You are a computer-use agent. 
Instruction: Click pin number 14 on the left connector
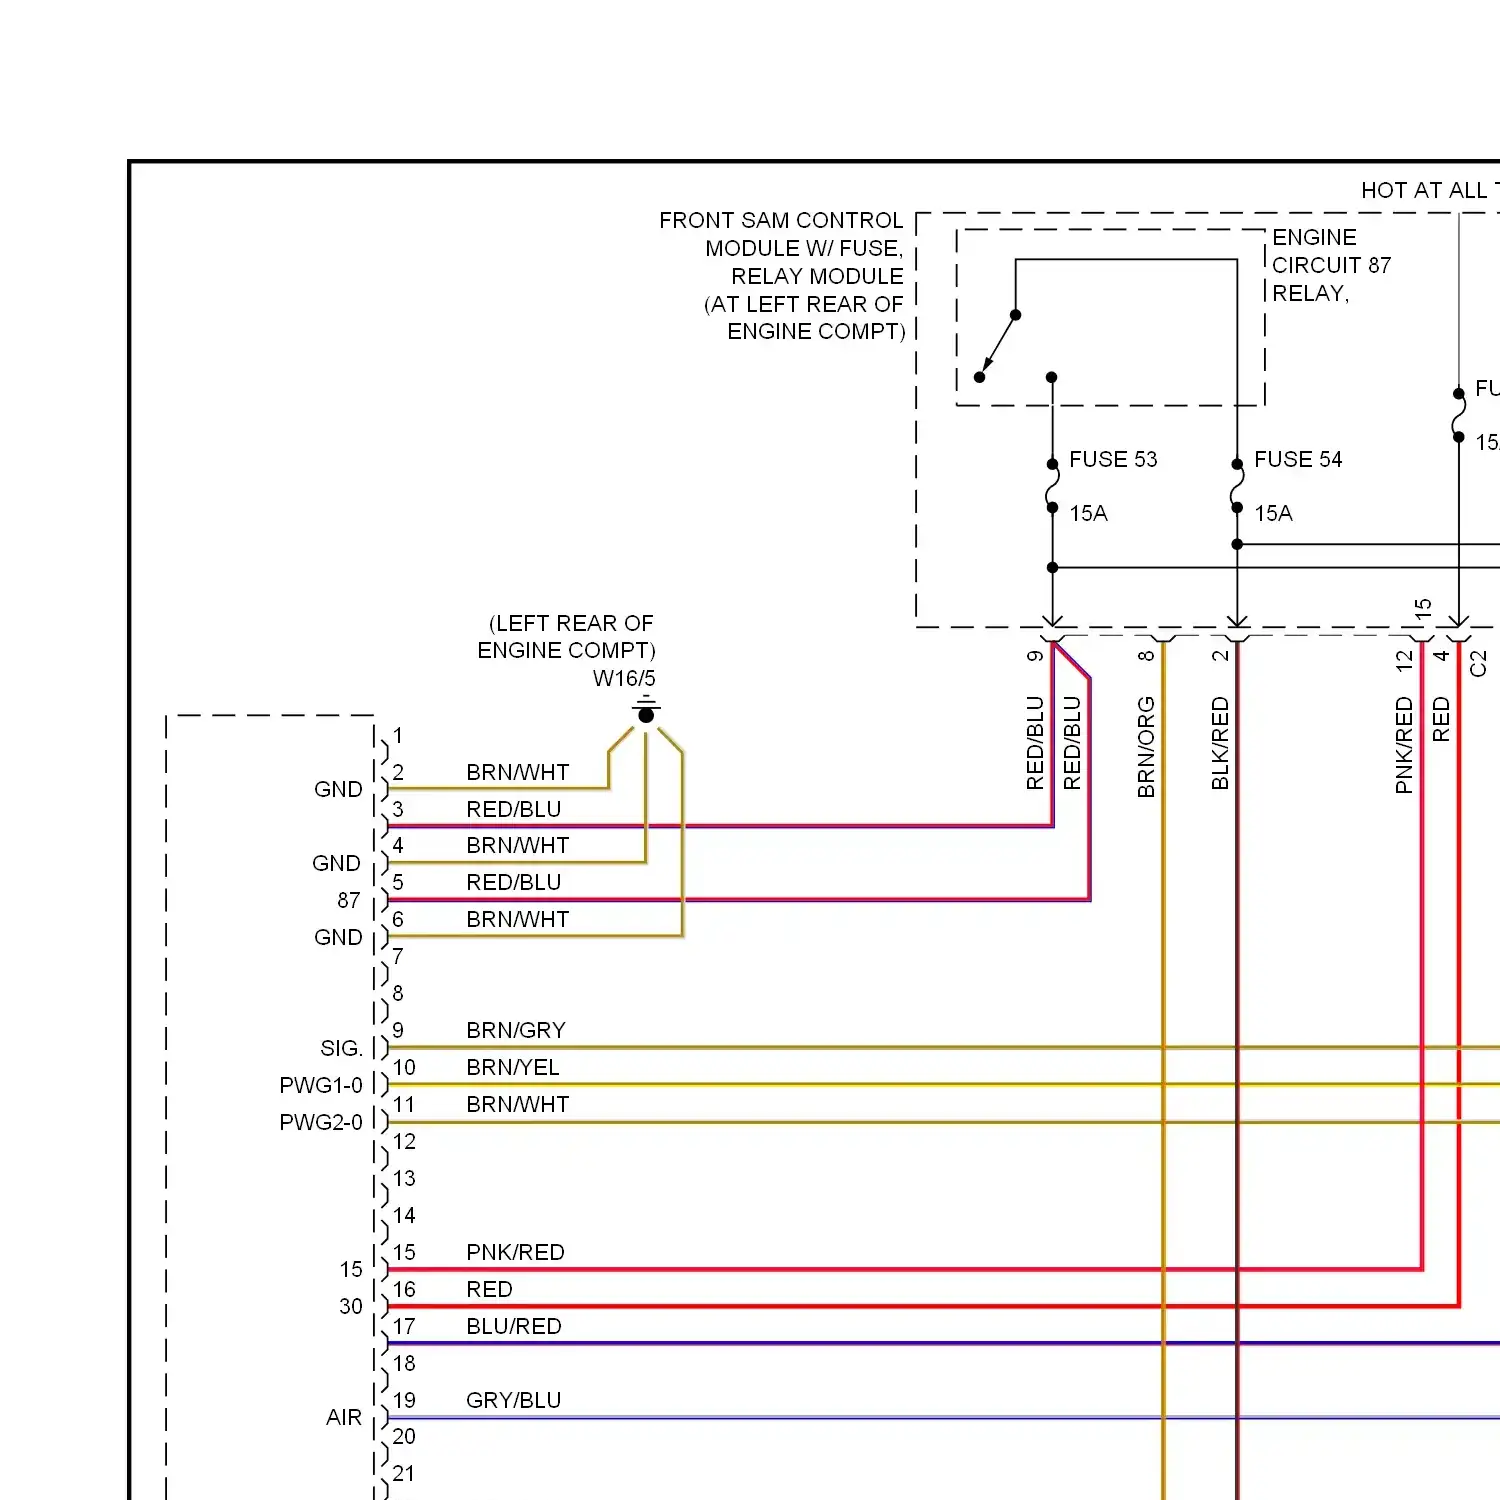click(404, 1215)
